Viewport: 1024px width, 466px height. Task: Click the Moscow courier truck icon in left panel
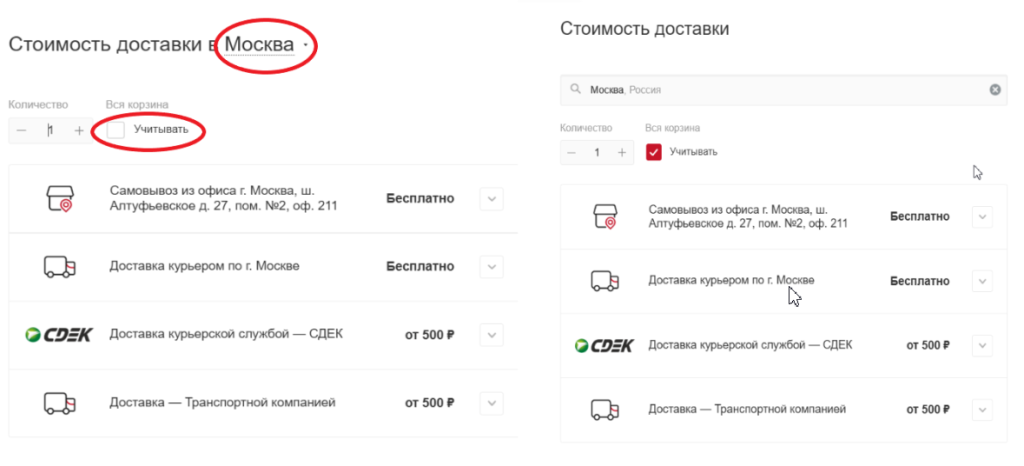pos(59,266)
